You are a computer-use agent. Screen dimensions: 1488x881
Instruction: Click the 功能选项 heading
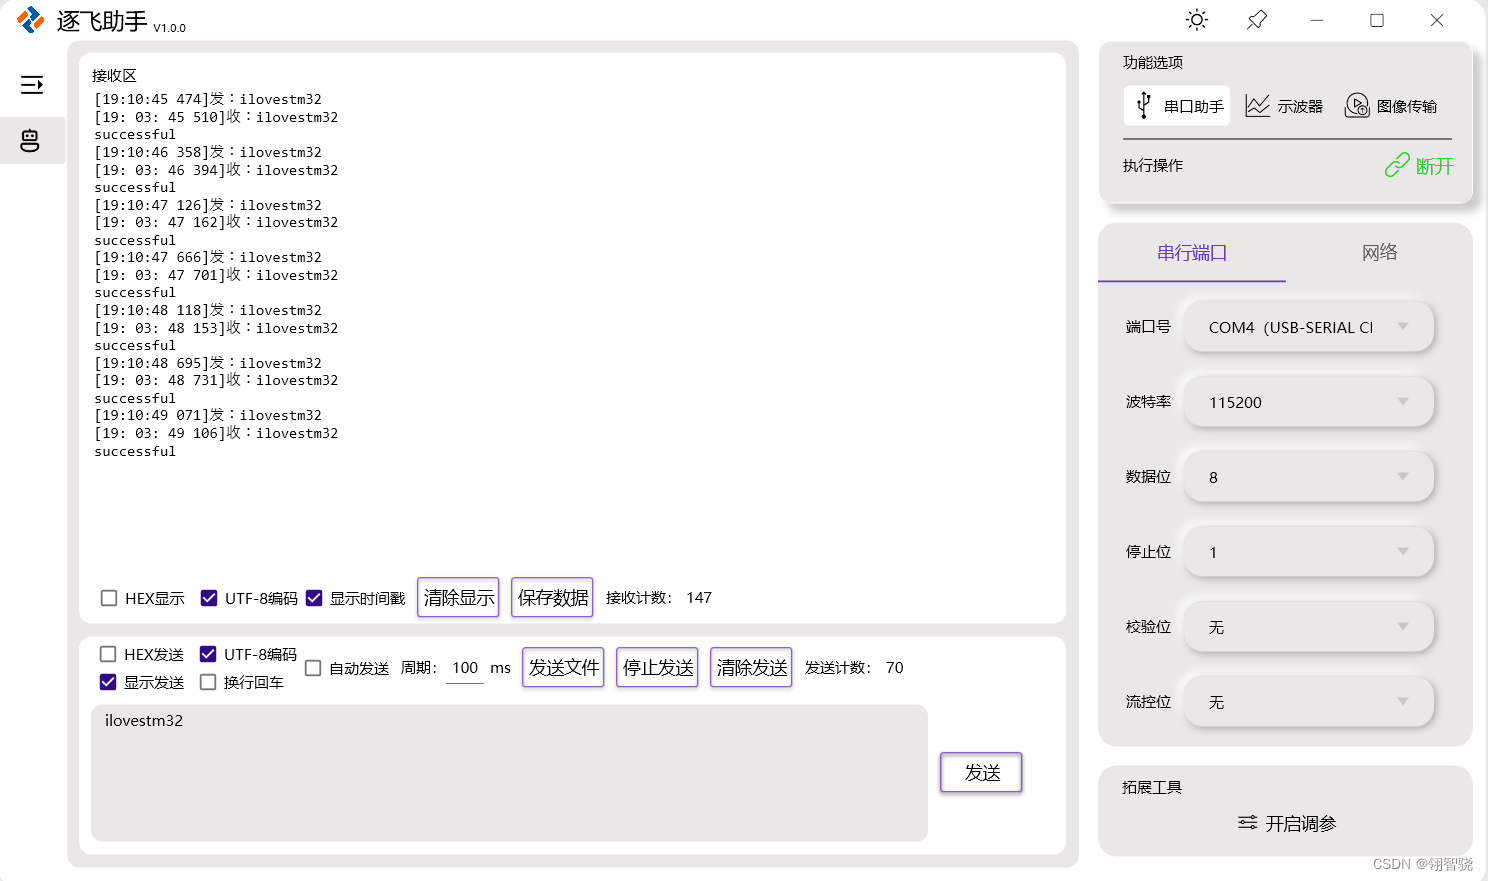click(1153, 62)
